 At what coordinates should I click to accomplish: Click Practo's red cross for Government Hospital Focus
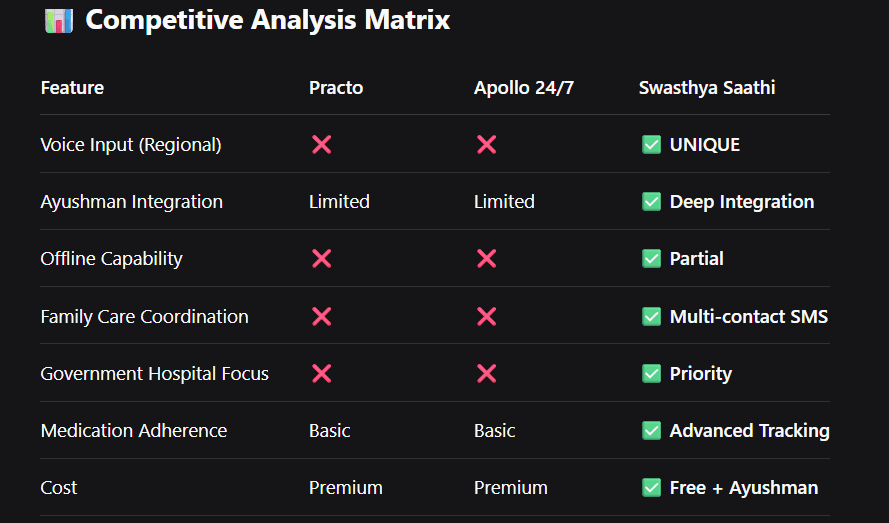click(x=321, y=374)
